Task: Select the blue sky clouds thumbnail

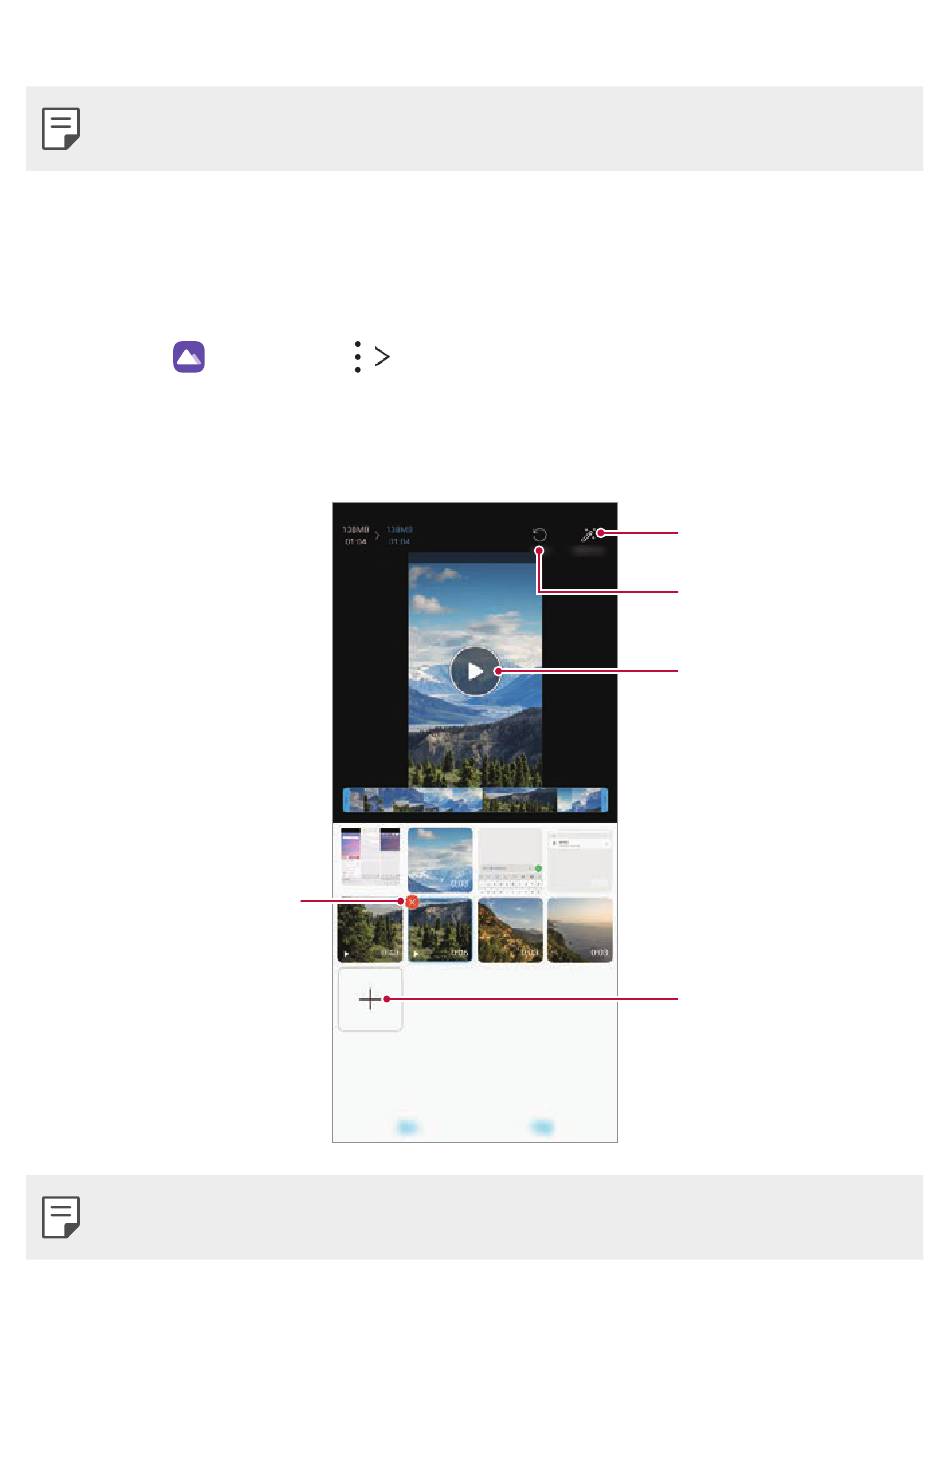Action: (x=440, y=859)
